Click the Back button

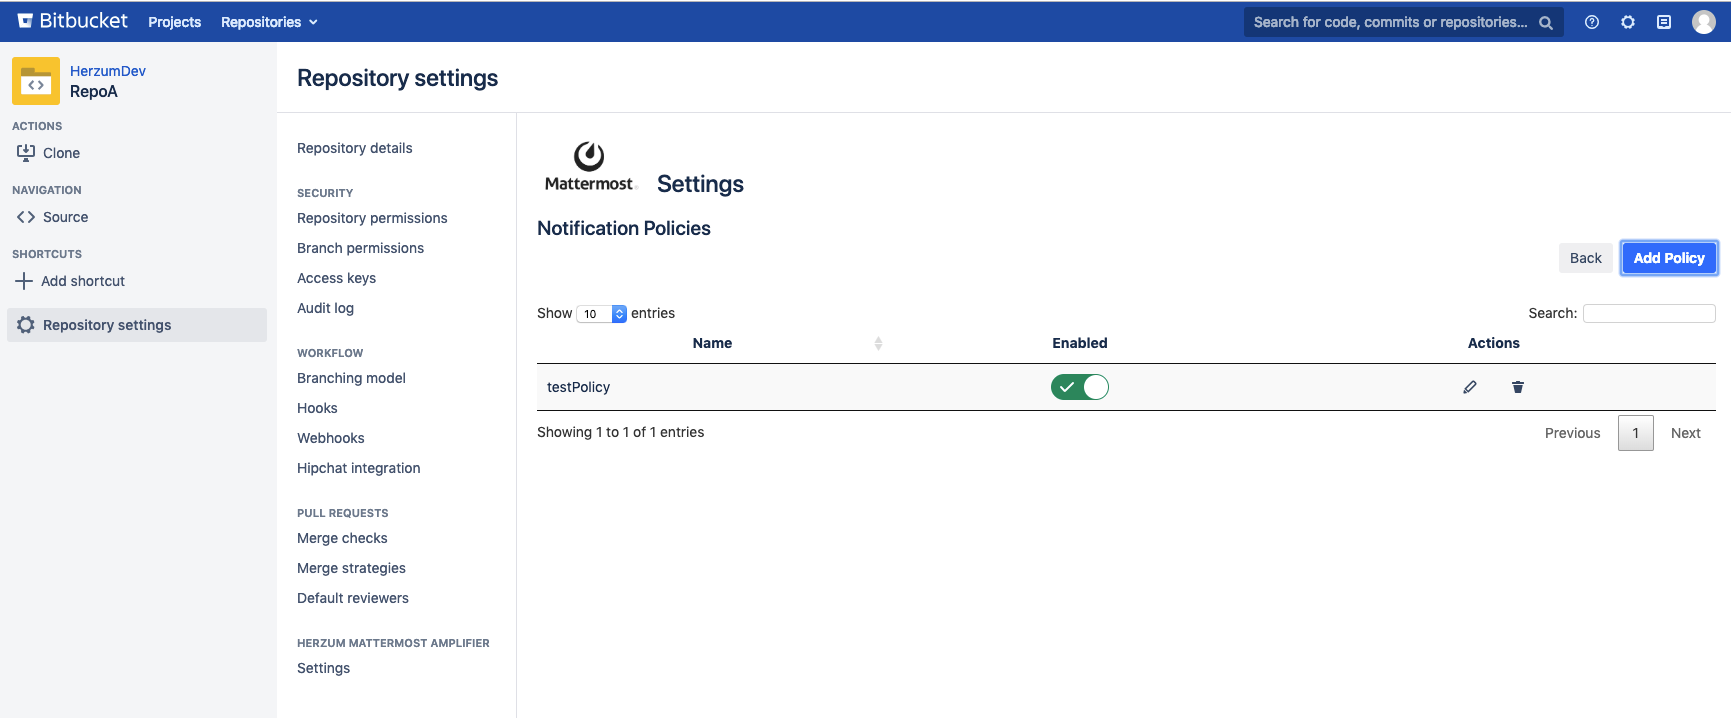coord(1585,258)
